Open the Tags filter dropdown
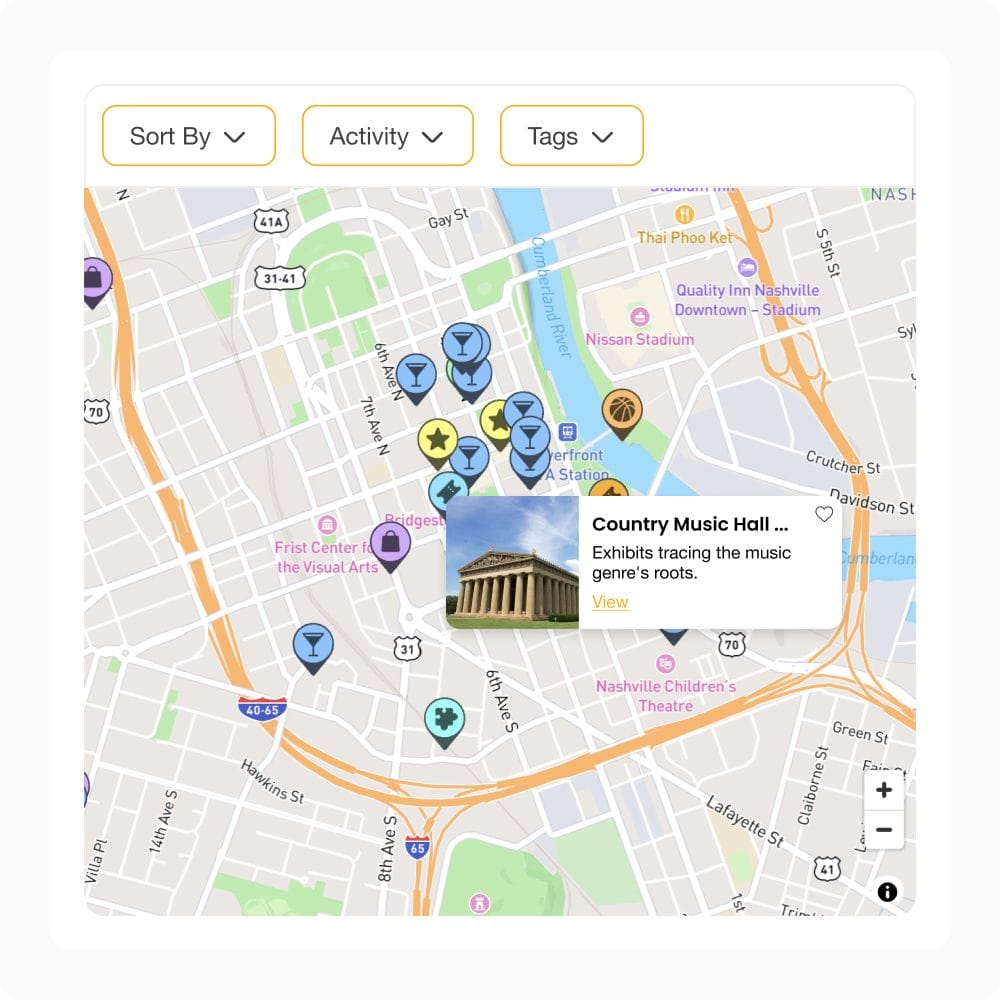The image size is (1000, 1000). click(x=571, y=136)
